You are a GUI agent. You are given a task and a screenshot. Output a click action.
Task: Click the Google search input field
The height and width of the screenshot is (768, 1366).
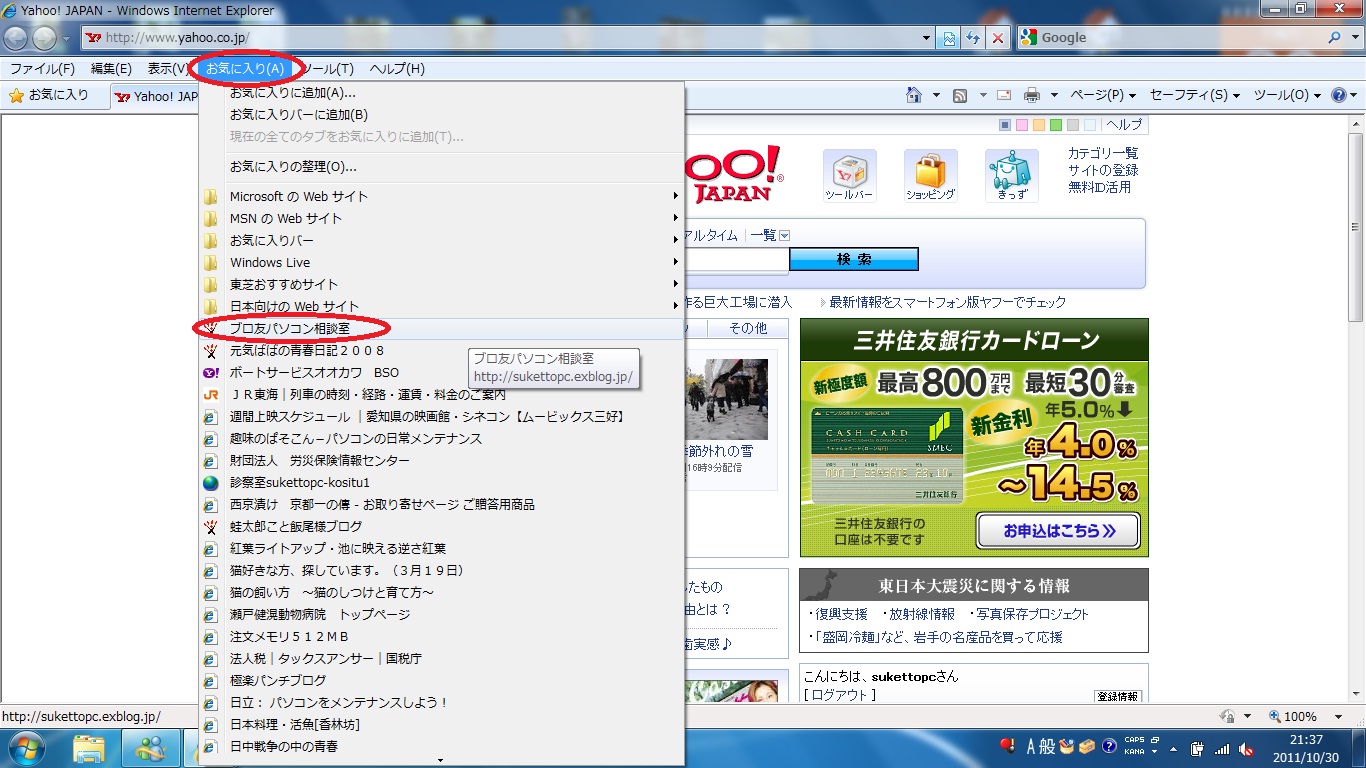tap(1182, 38)
